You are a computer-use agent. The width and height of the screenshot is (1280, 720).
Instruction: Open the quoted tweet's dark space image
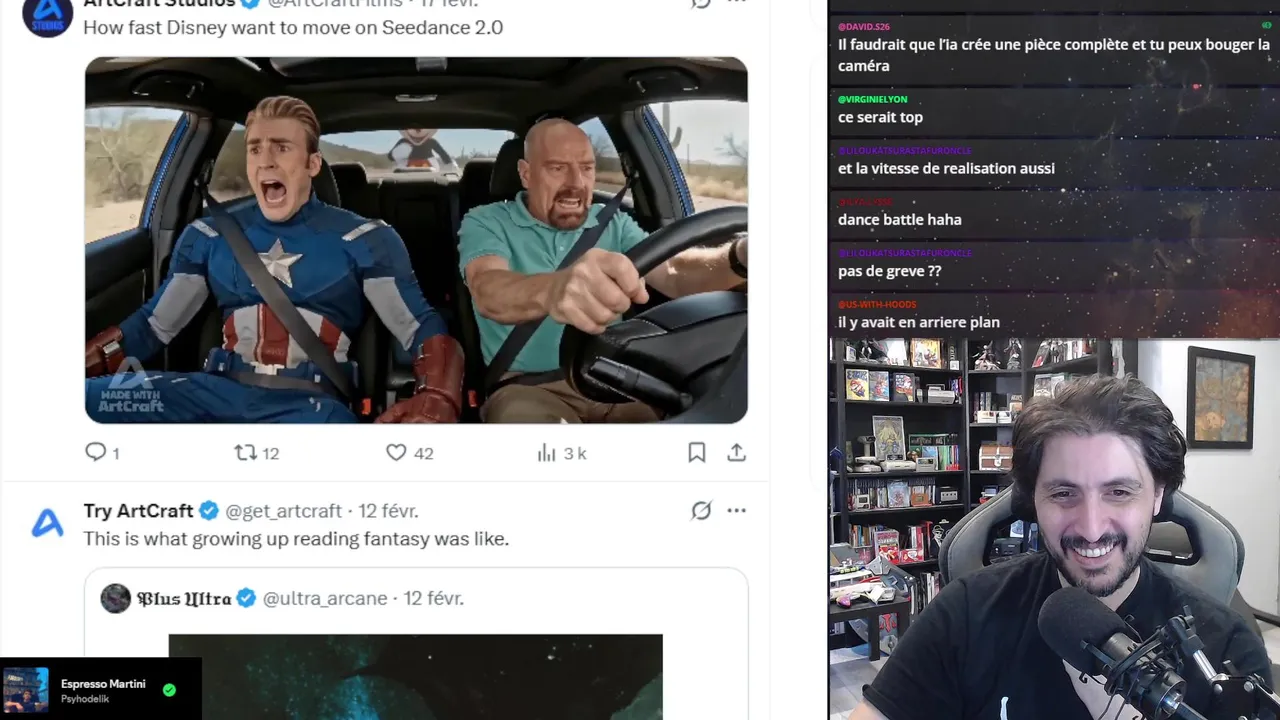tap(415, 677)
